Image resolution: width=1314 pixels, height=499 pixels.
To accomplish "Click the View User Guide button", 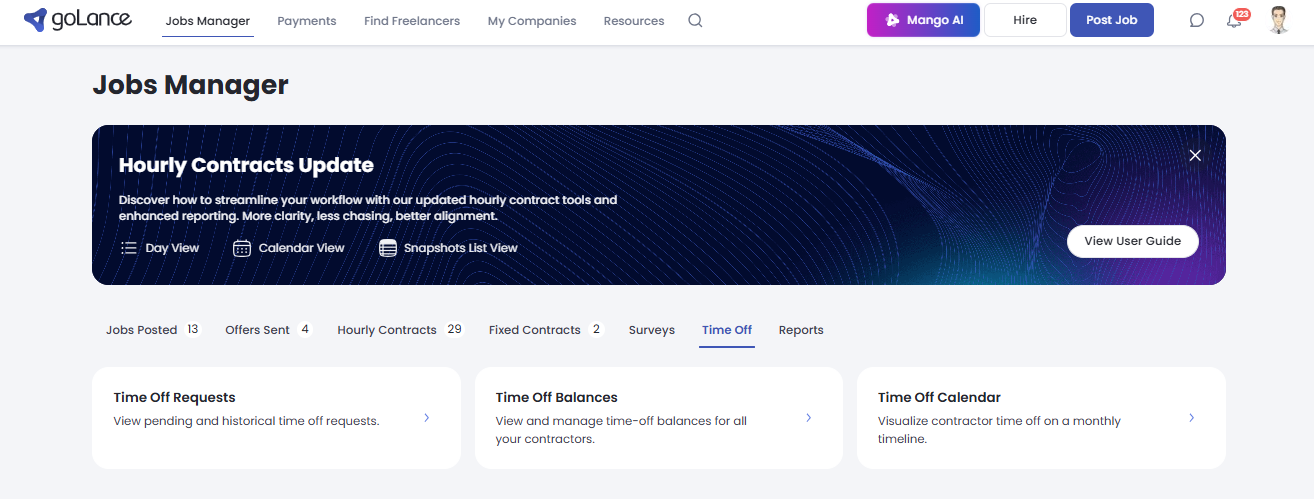I will coord(1132,241).
